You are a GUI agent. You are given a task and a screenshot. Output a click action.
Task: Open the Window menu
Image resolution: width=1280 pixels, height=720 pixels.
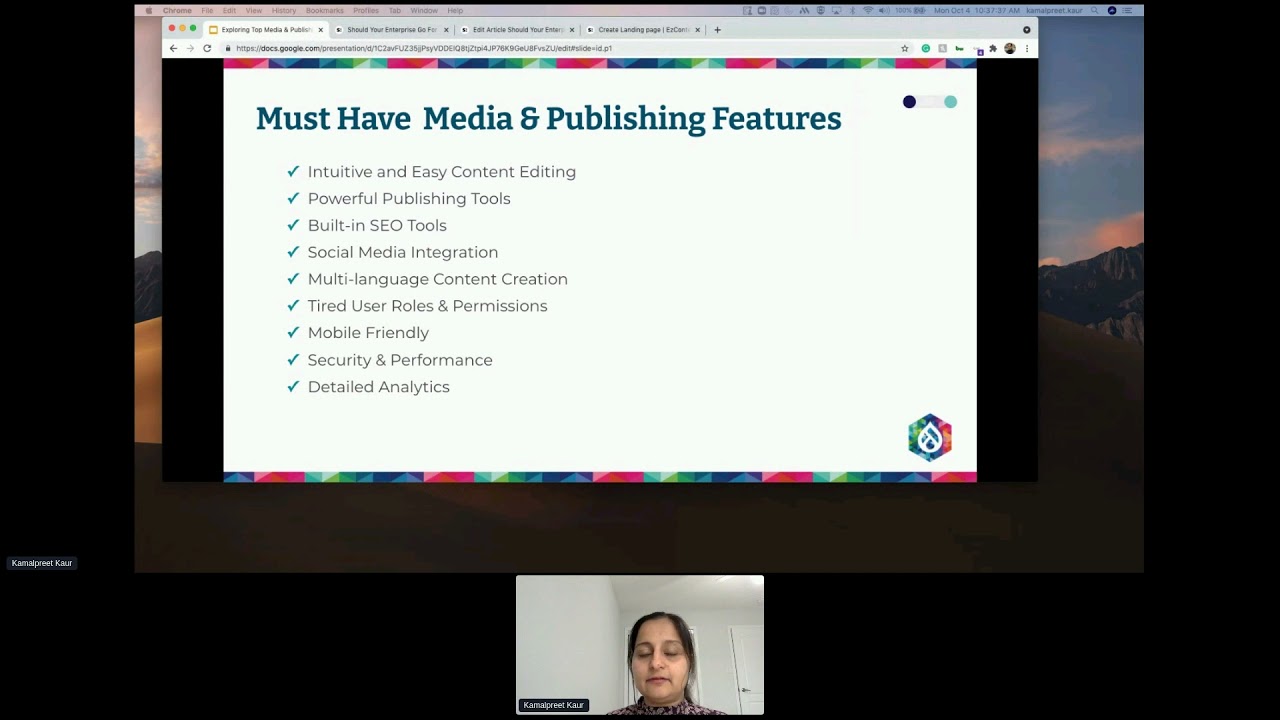tap(424, 11)
